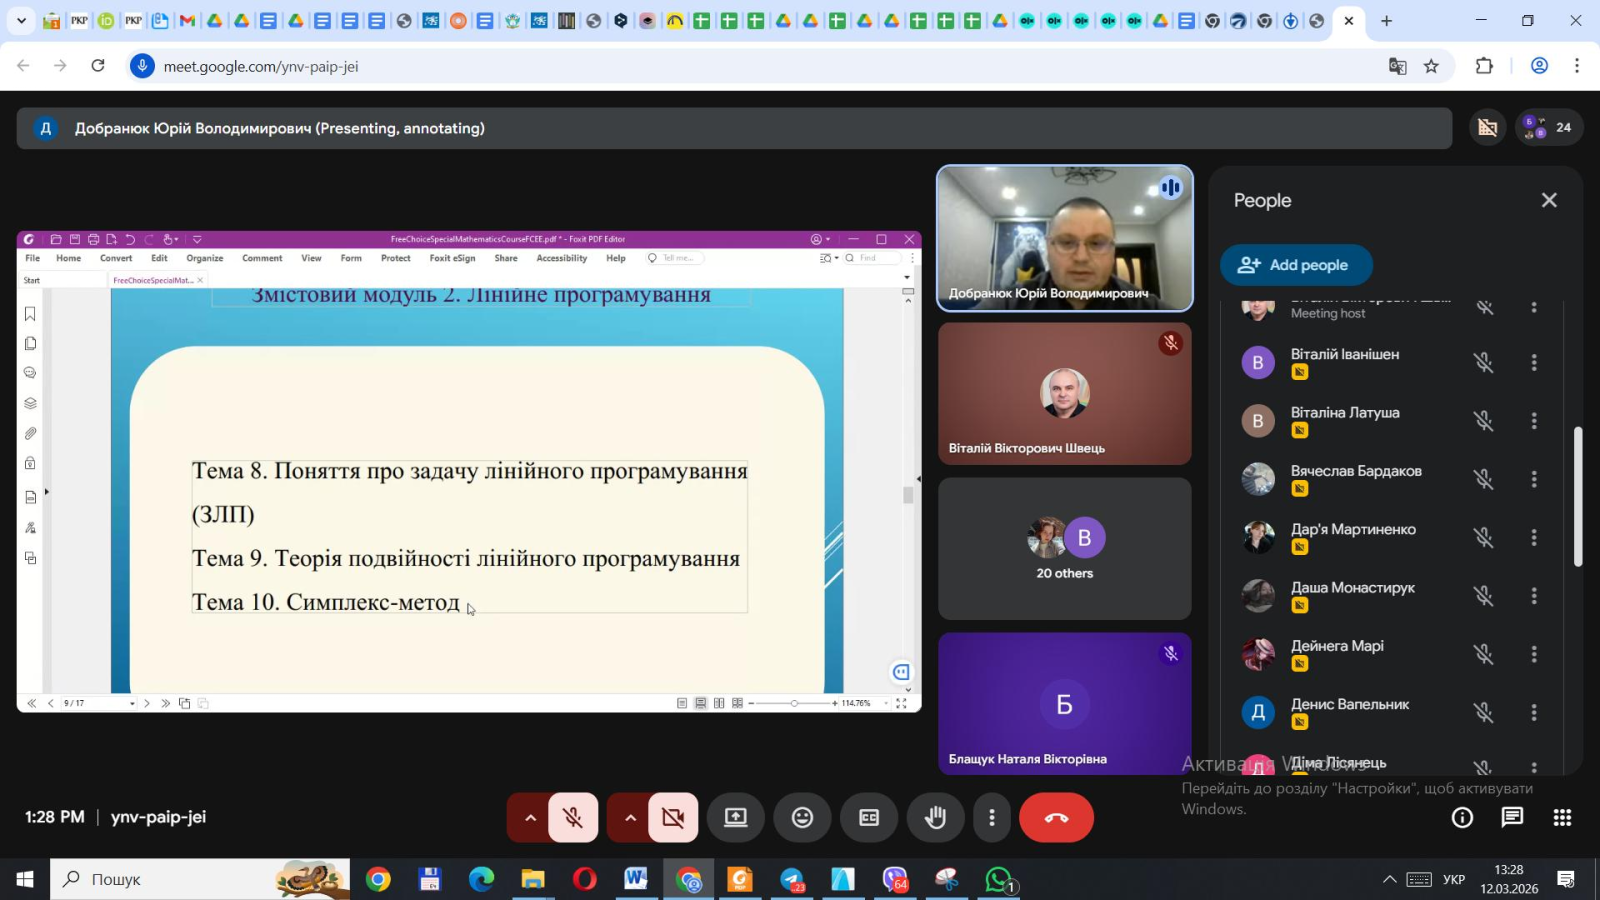
Task: Click the raise hand icon
Action: click(935, 818)
